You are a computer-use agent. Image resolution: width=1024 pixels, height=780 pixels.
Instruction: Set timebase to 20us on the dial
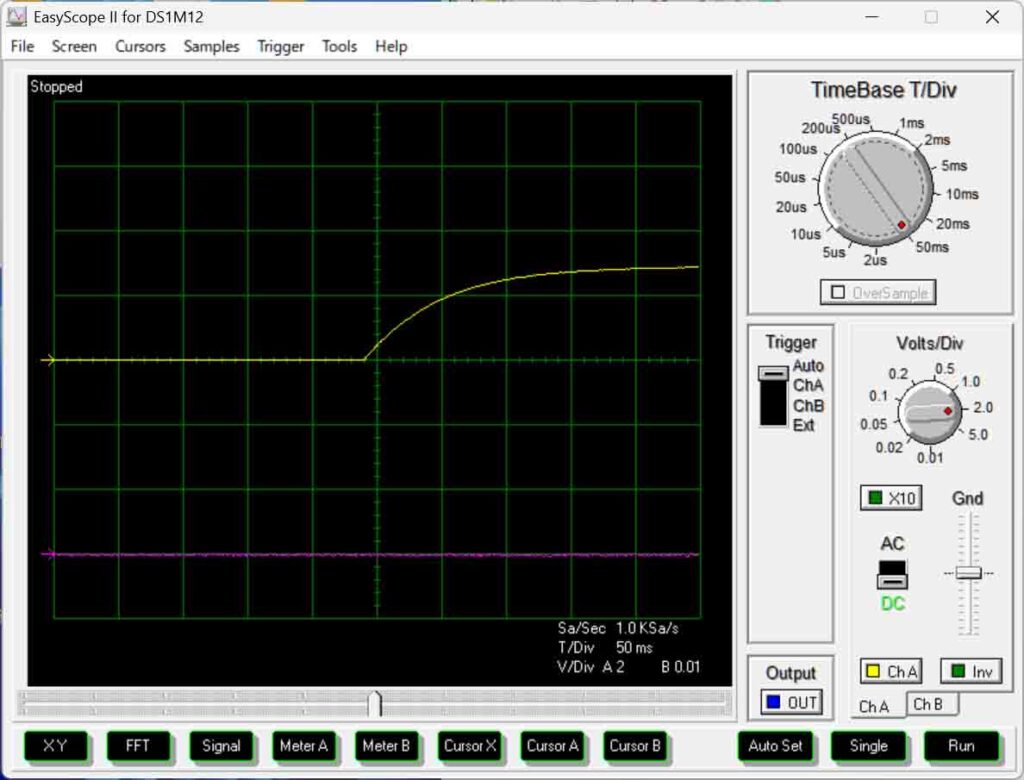(x=791, y=207)
